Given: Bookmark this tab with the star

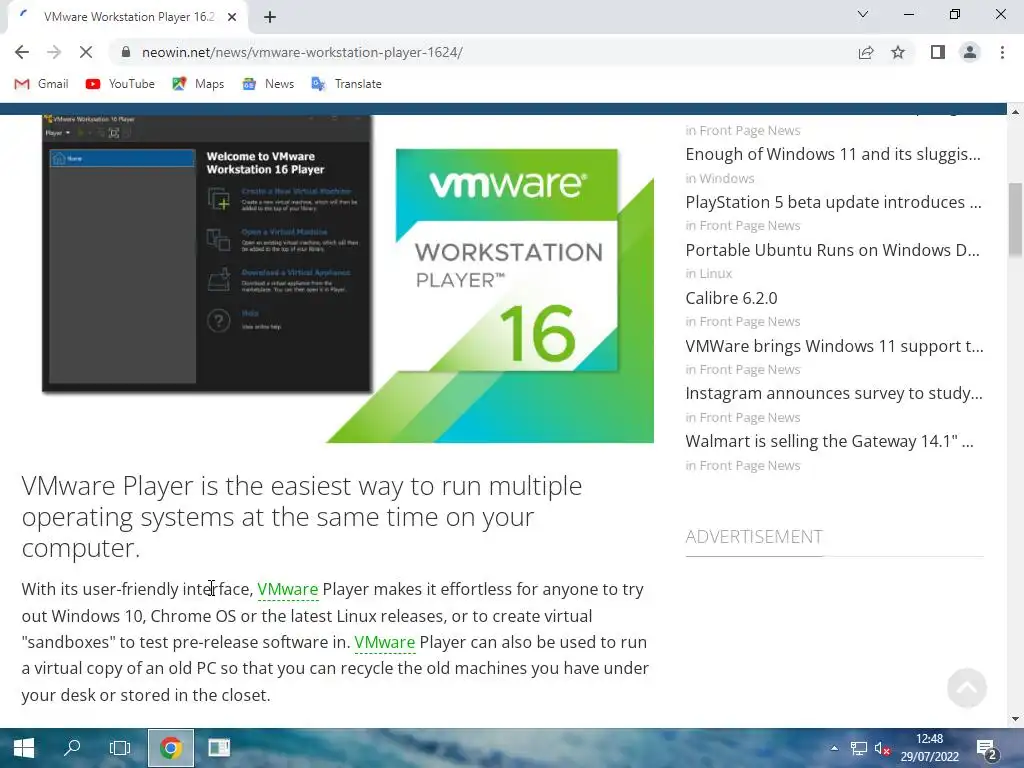Looking at the screenshot, I should click(x=898, y=52).
